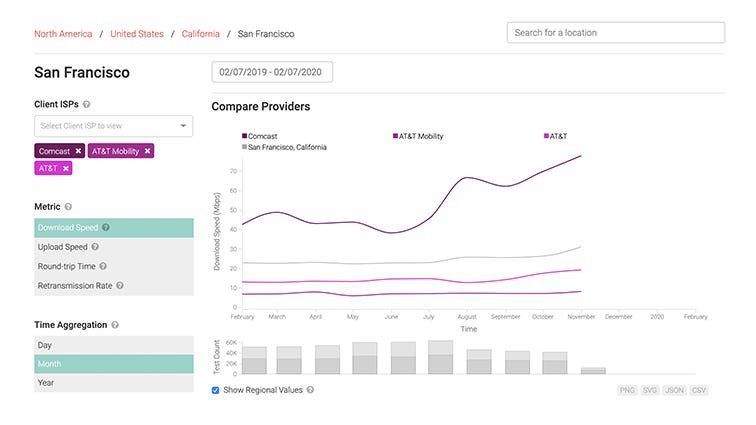Click the AT&T Mobility legend color swatch
Image resolution: width=756 pixels, height=425 pixels.
[x=395, y=136]
